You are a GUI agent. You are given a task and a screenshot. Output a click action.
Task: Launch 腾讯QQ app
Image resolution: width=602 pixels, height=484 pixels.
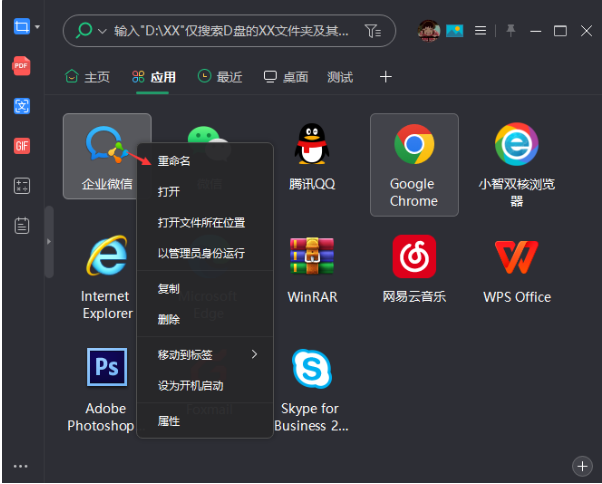pos(312,156)
